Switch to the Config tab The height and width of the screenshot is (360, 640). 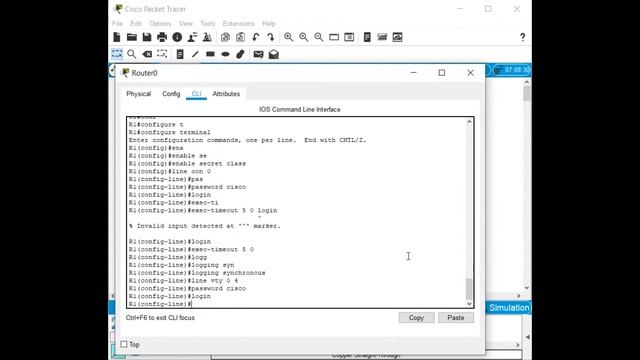171,93
